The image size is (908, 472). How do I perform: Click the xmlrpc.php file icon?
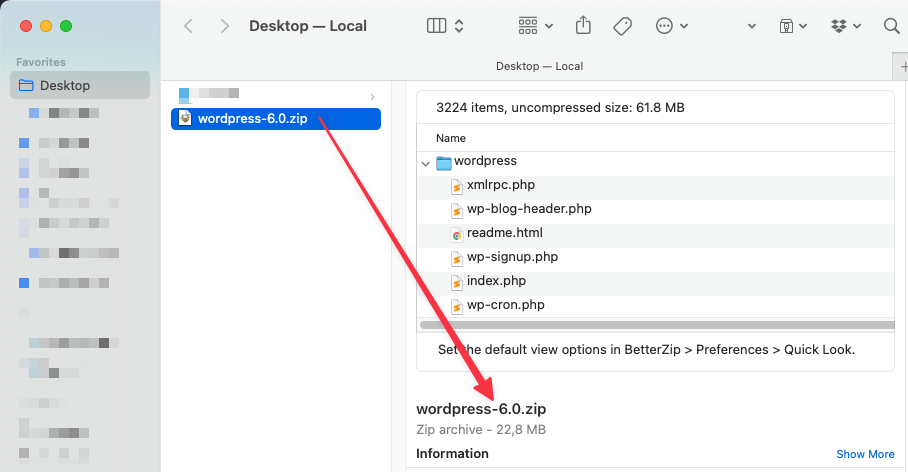click(x=456, y=186)
